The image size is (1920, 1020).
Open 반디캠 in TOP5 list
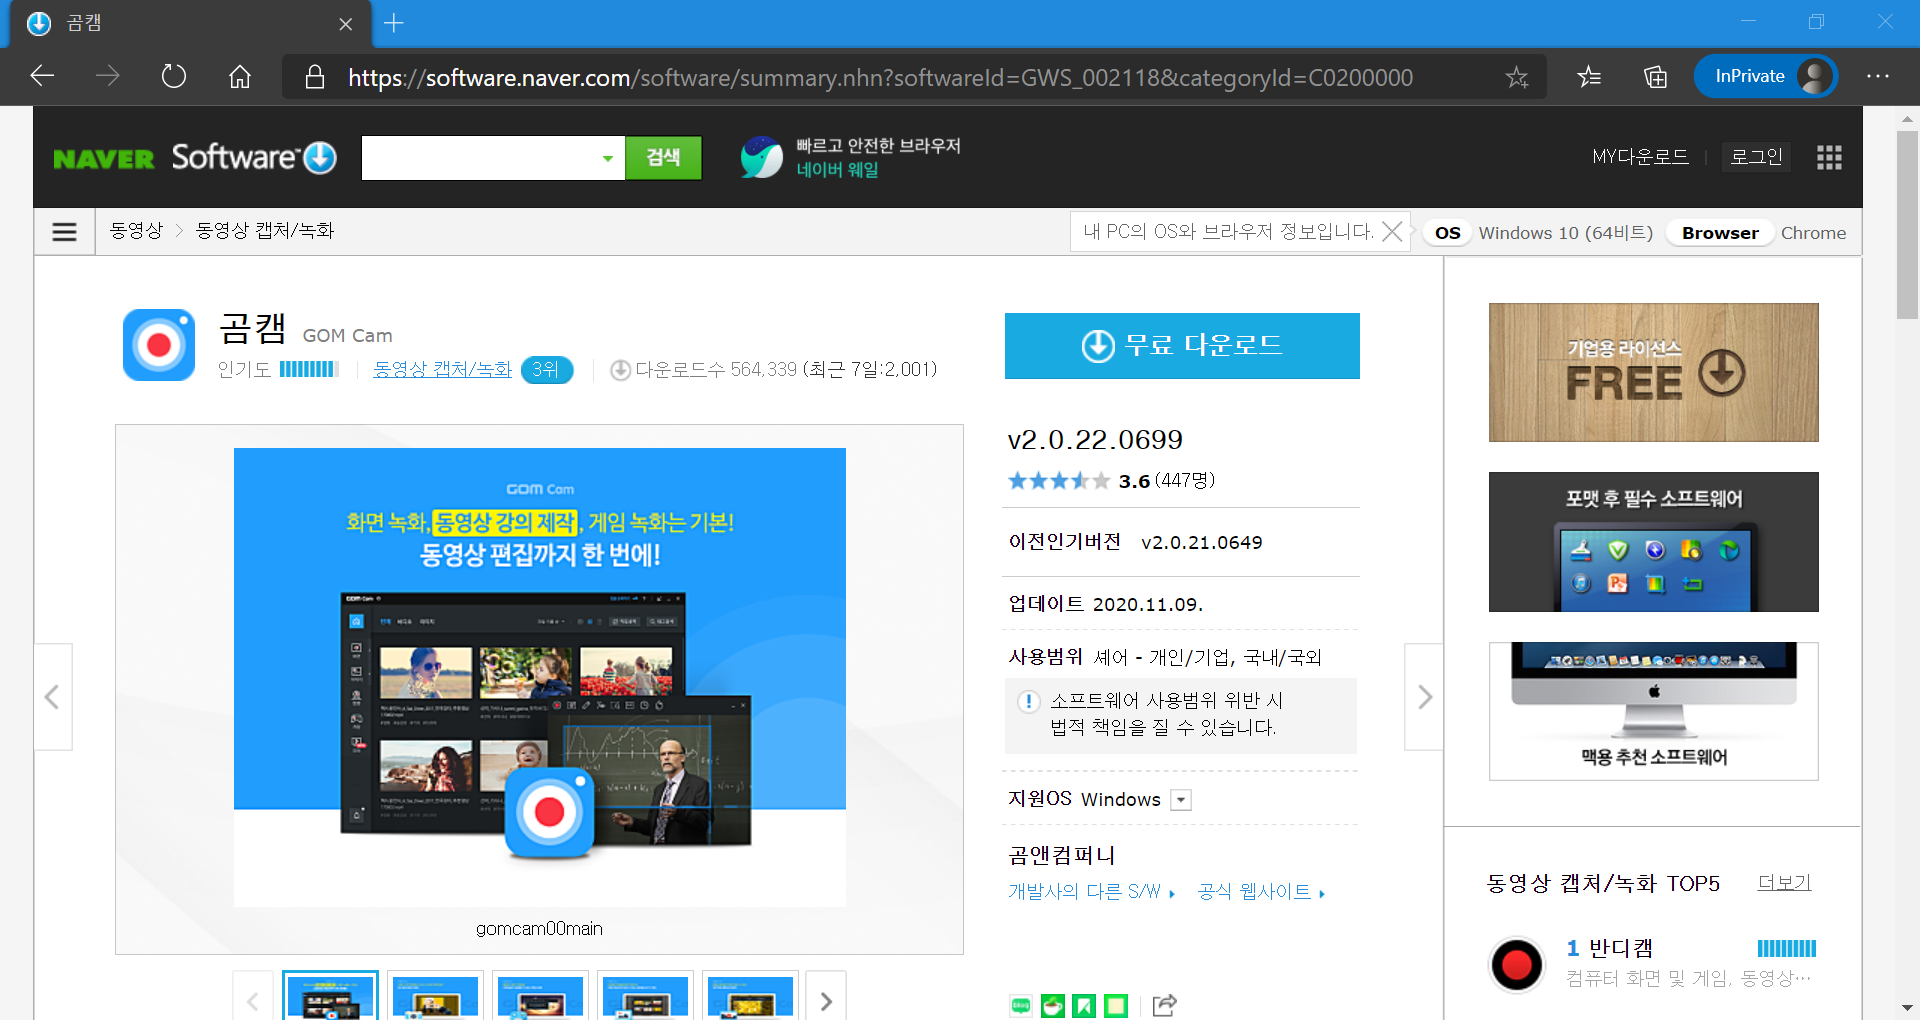(1621, 948)
